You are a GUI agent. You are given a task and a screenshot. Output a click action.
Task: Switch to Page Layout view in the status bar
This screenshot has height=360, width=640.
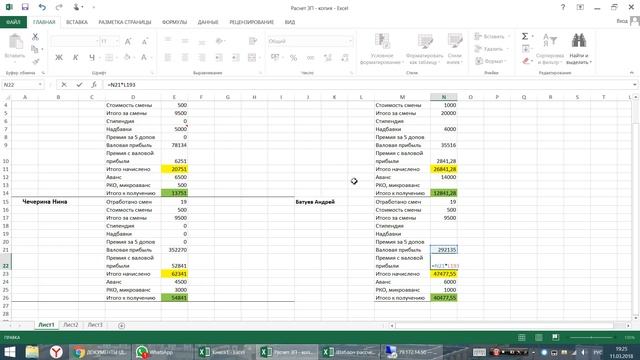539,337
